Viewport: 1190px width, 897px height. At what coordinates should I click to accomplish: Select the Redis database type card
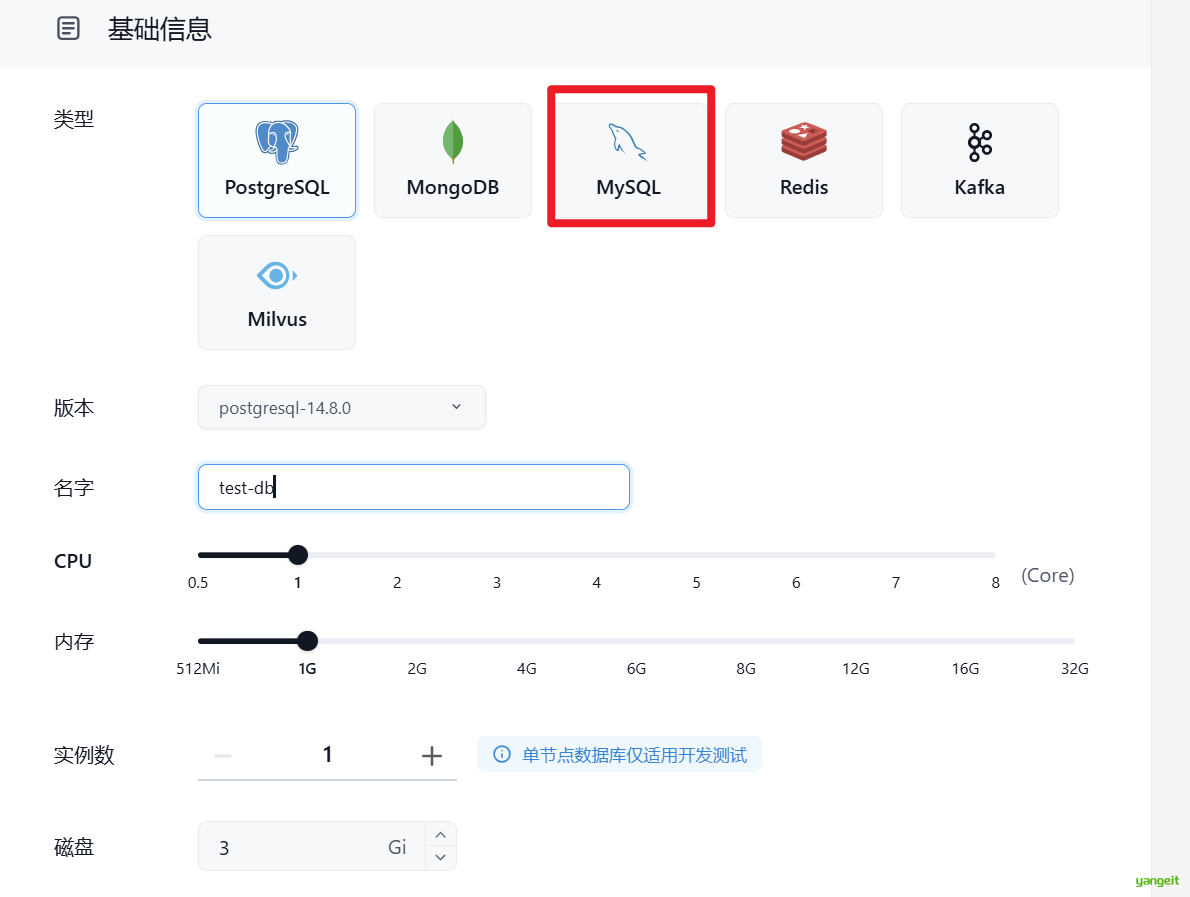(x=804, y=160)
